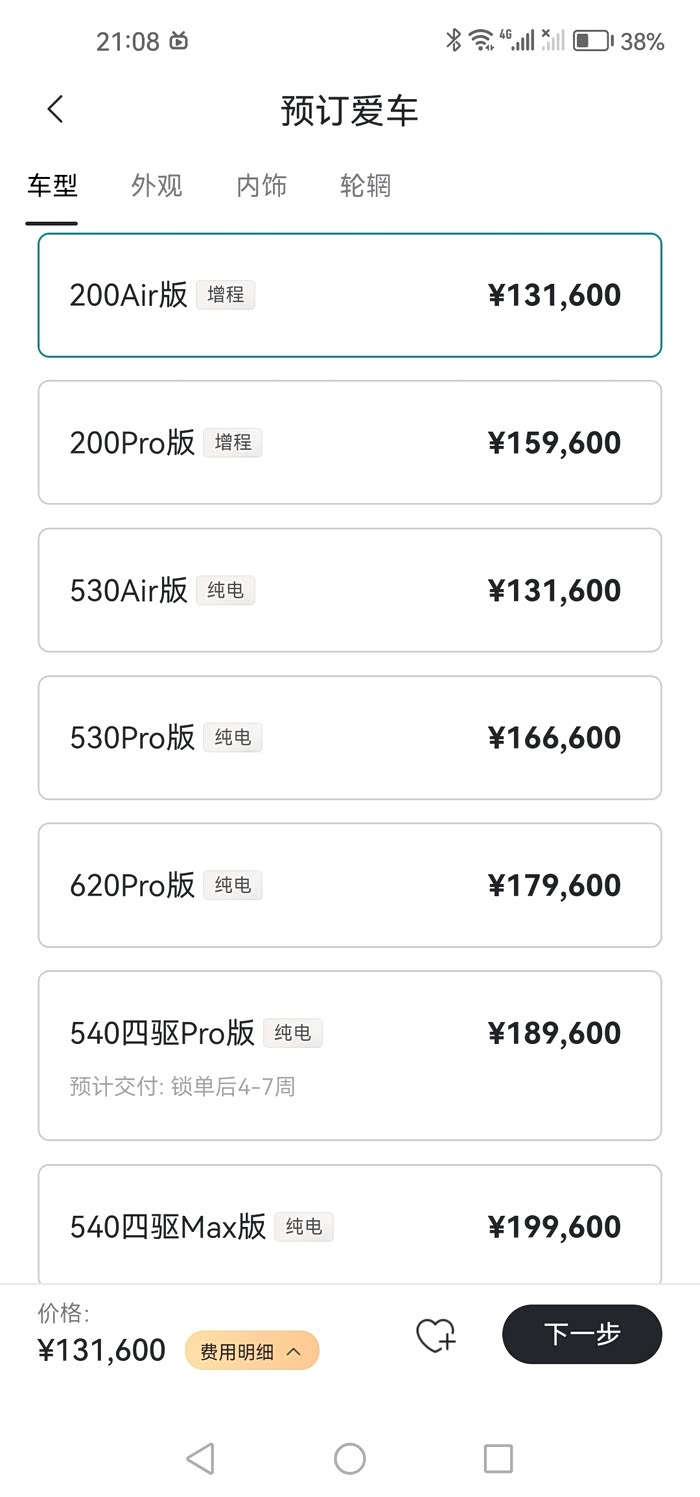Select the 200Air版 增程 model option
Viewport: 700px width, 1497px height.
click(x=350, y=295)
